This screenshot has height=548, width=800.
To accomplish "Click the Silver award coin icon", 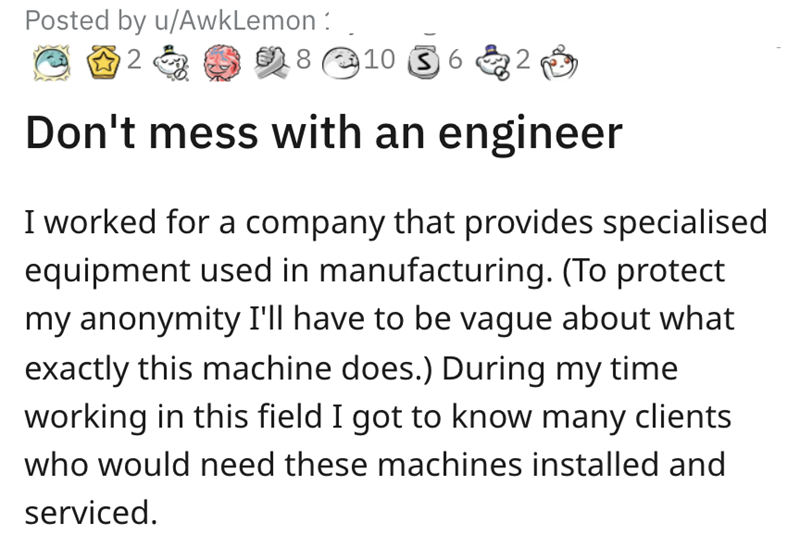I will (424, 64).
